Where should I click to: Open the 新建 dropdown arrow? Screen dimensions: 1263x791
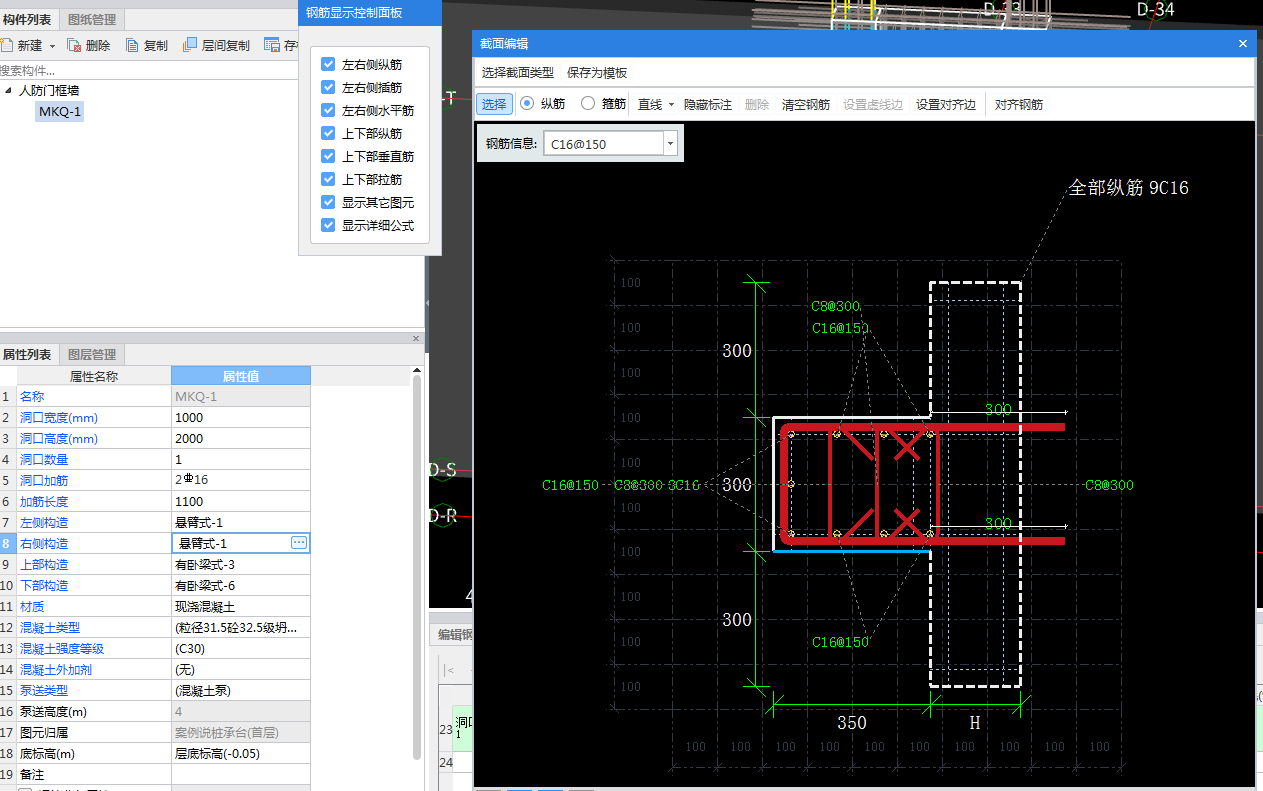click(x=52, y=46)
